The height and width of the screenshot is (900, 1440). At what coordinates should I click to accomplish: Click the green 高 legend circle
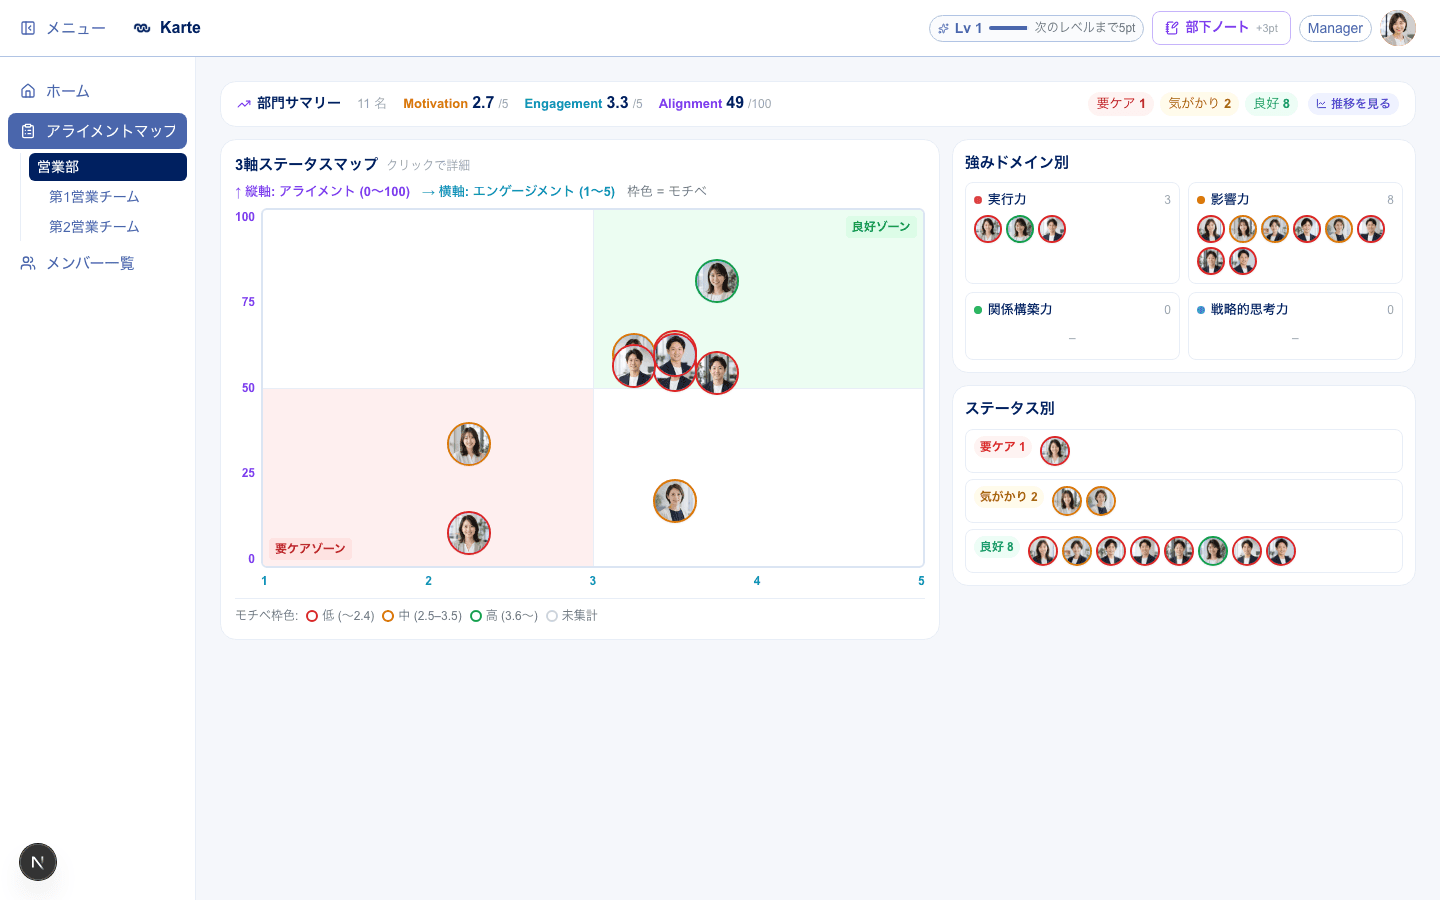click(x=476, y=616)
